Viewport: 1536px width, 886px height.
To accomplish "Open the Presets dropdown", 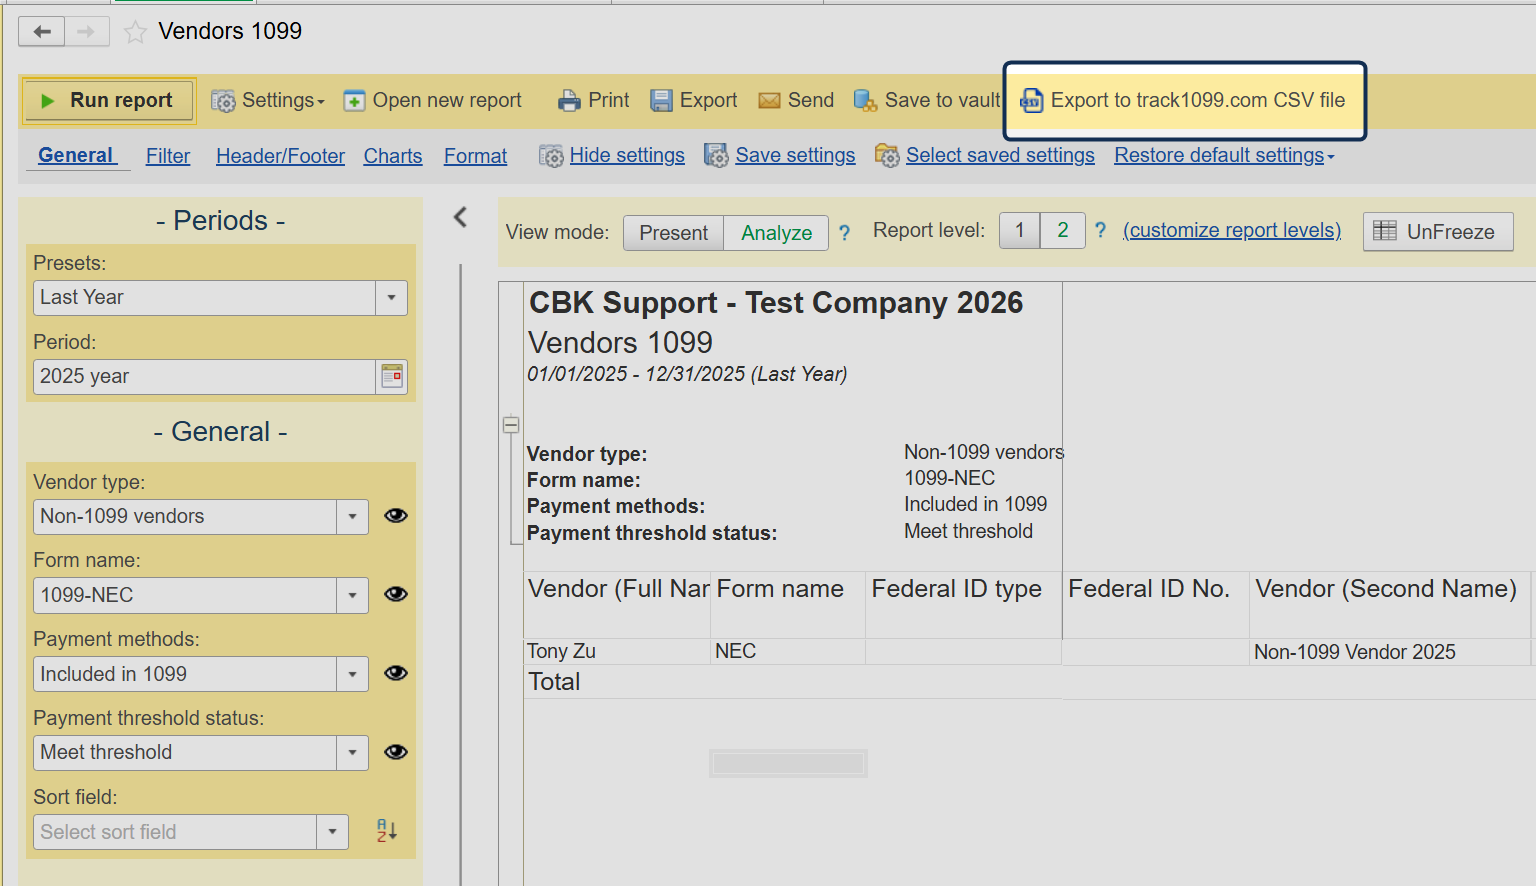I will point(391,298).
